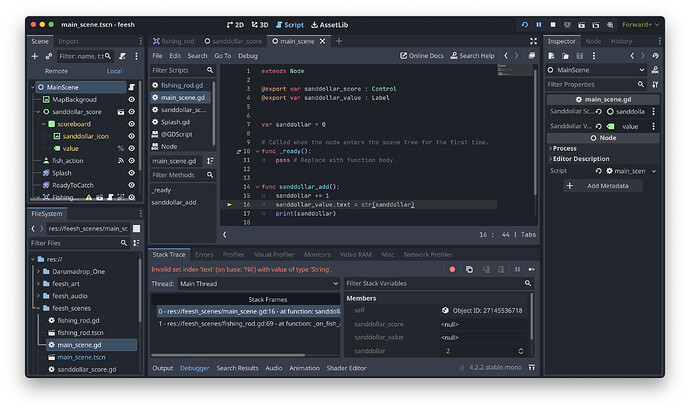
Task: Toggle distraction-free mode icon
Action: pos(533,41)
